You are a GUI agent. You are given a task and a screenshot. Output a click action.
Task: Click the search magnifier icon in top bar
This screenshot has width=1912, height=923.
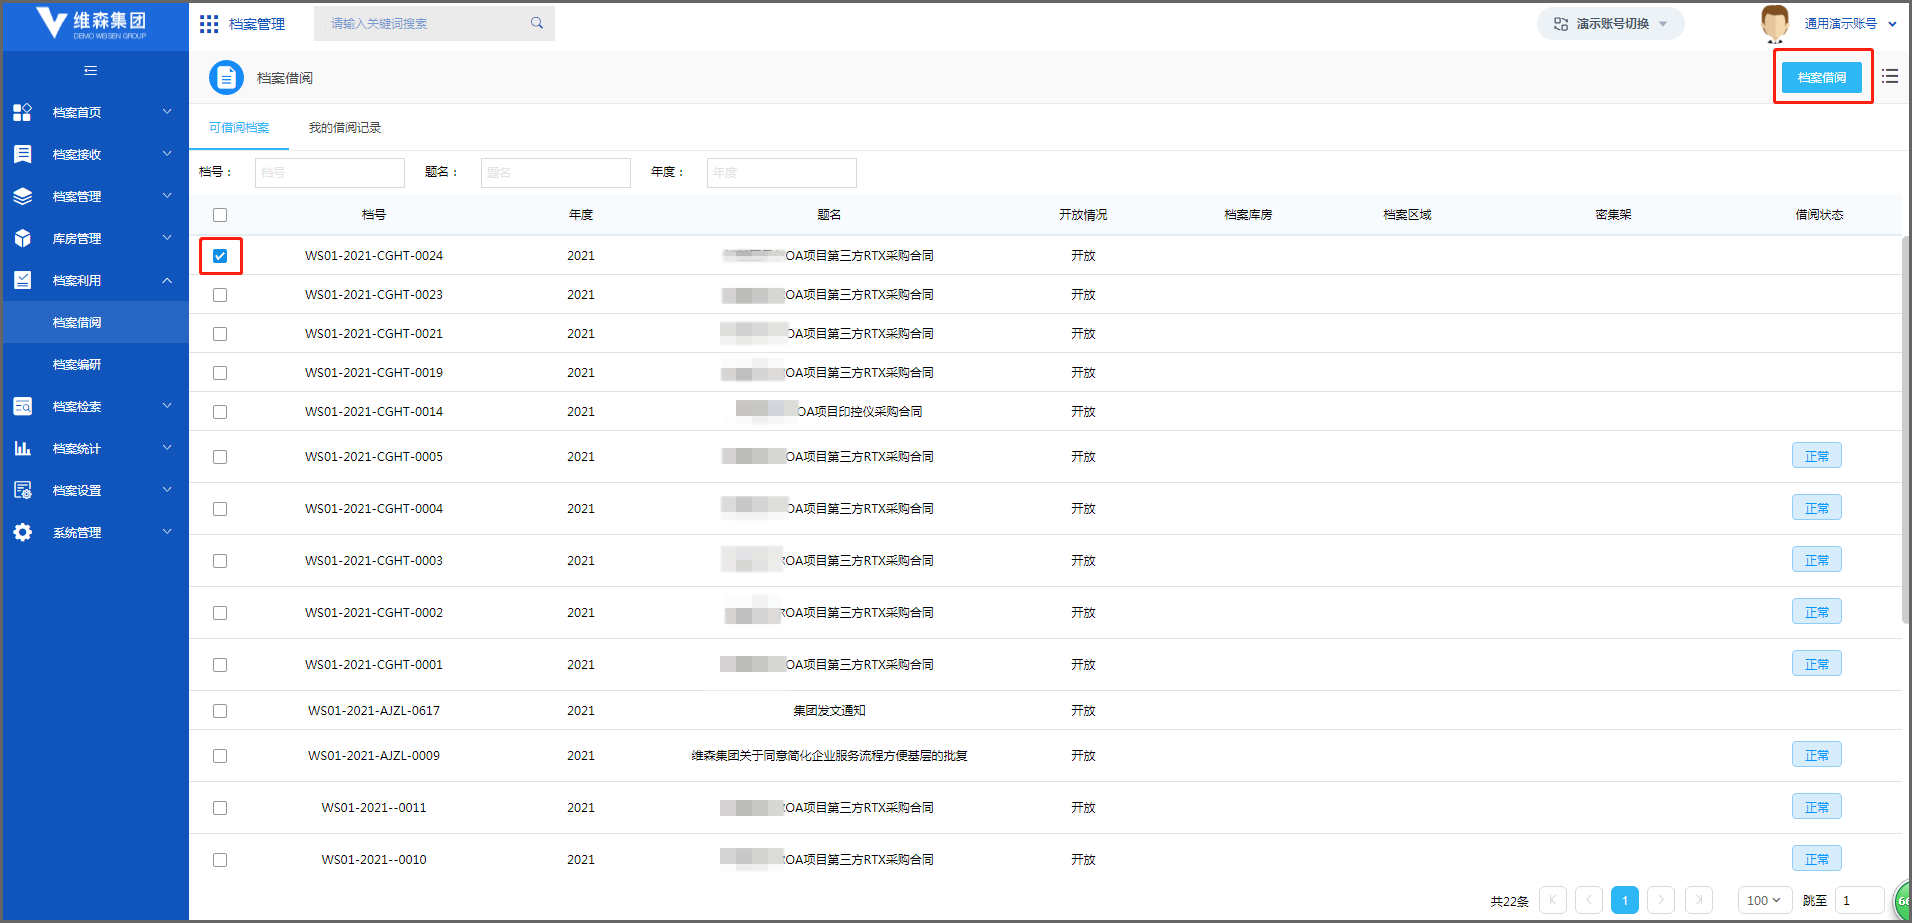(x=537, y=23)
